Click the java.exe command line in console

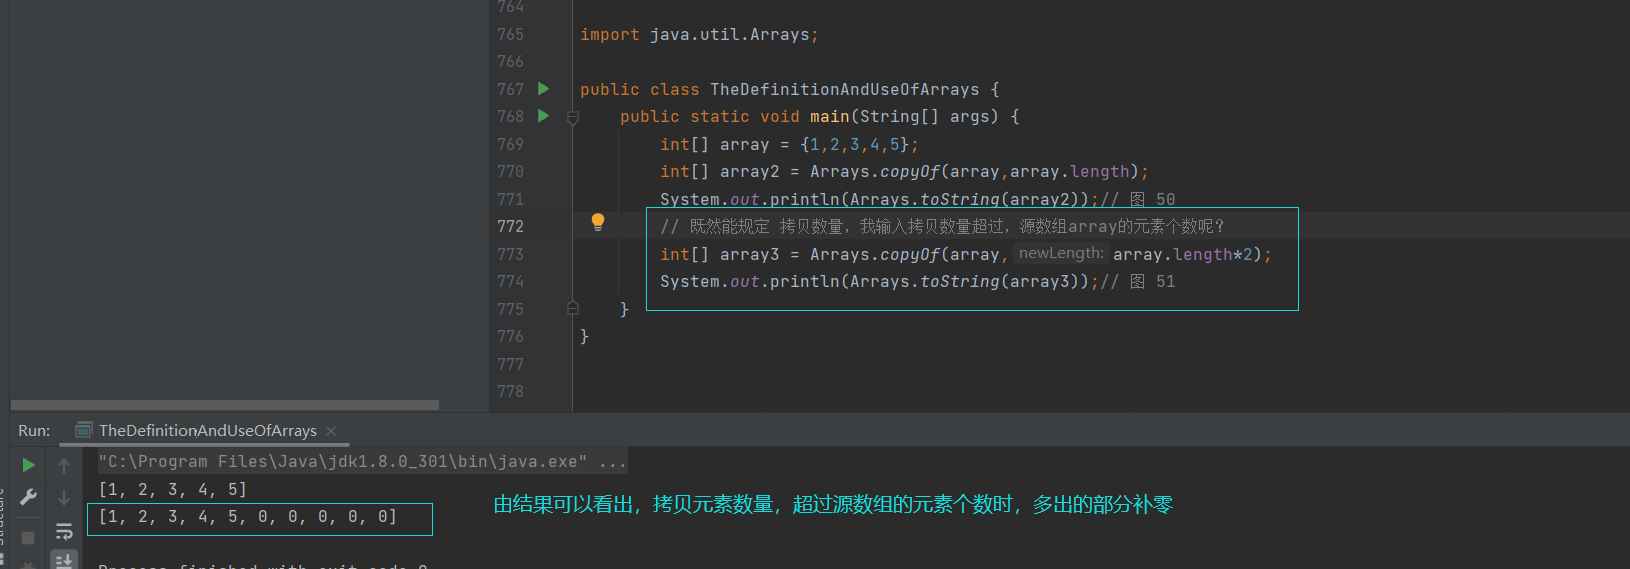click(x=363, y=462)
